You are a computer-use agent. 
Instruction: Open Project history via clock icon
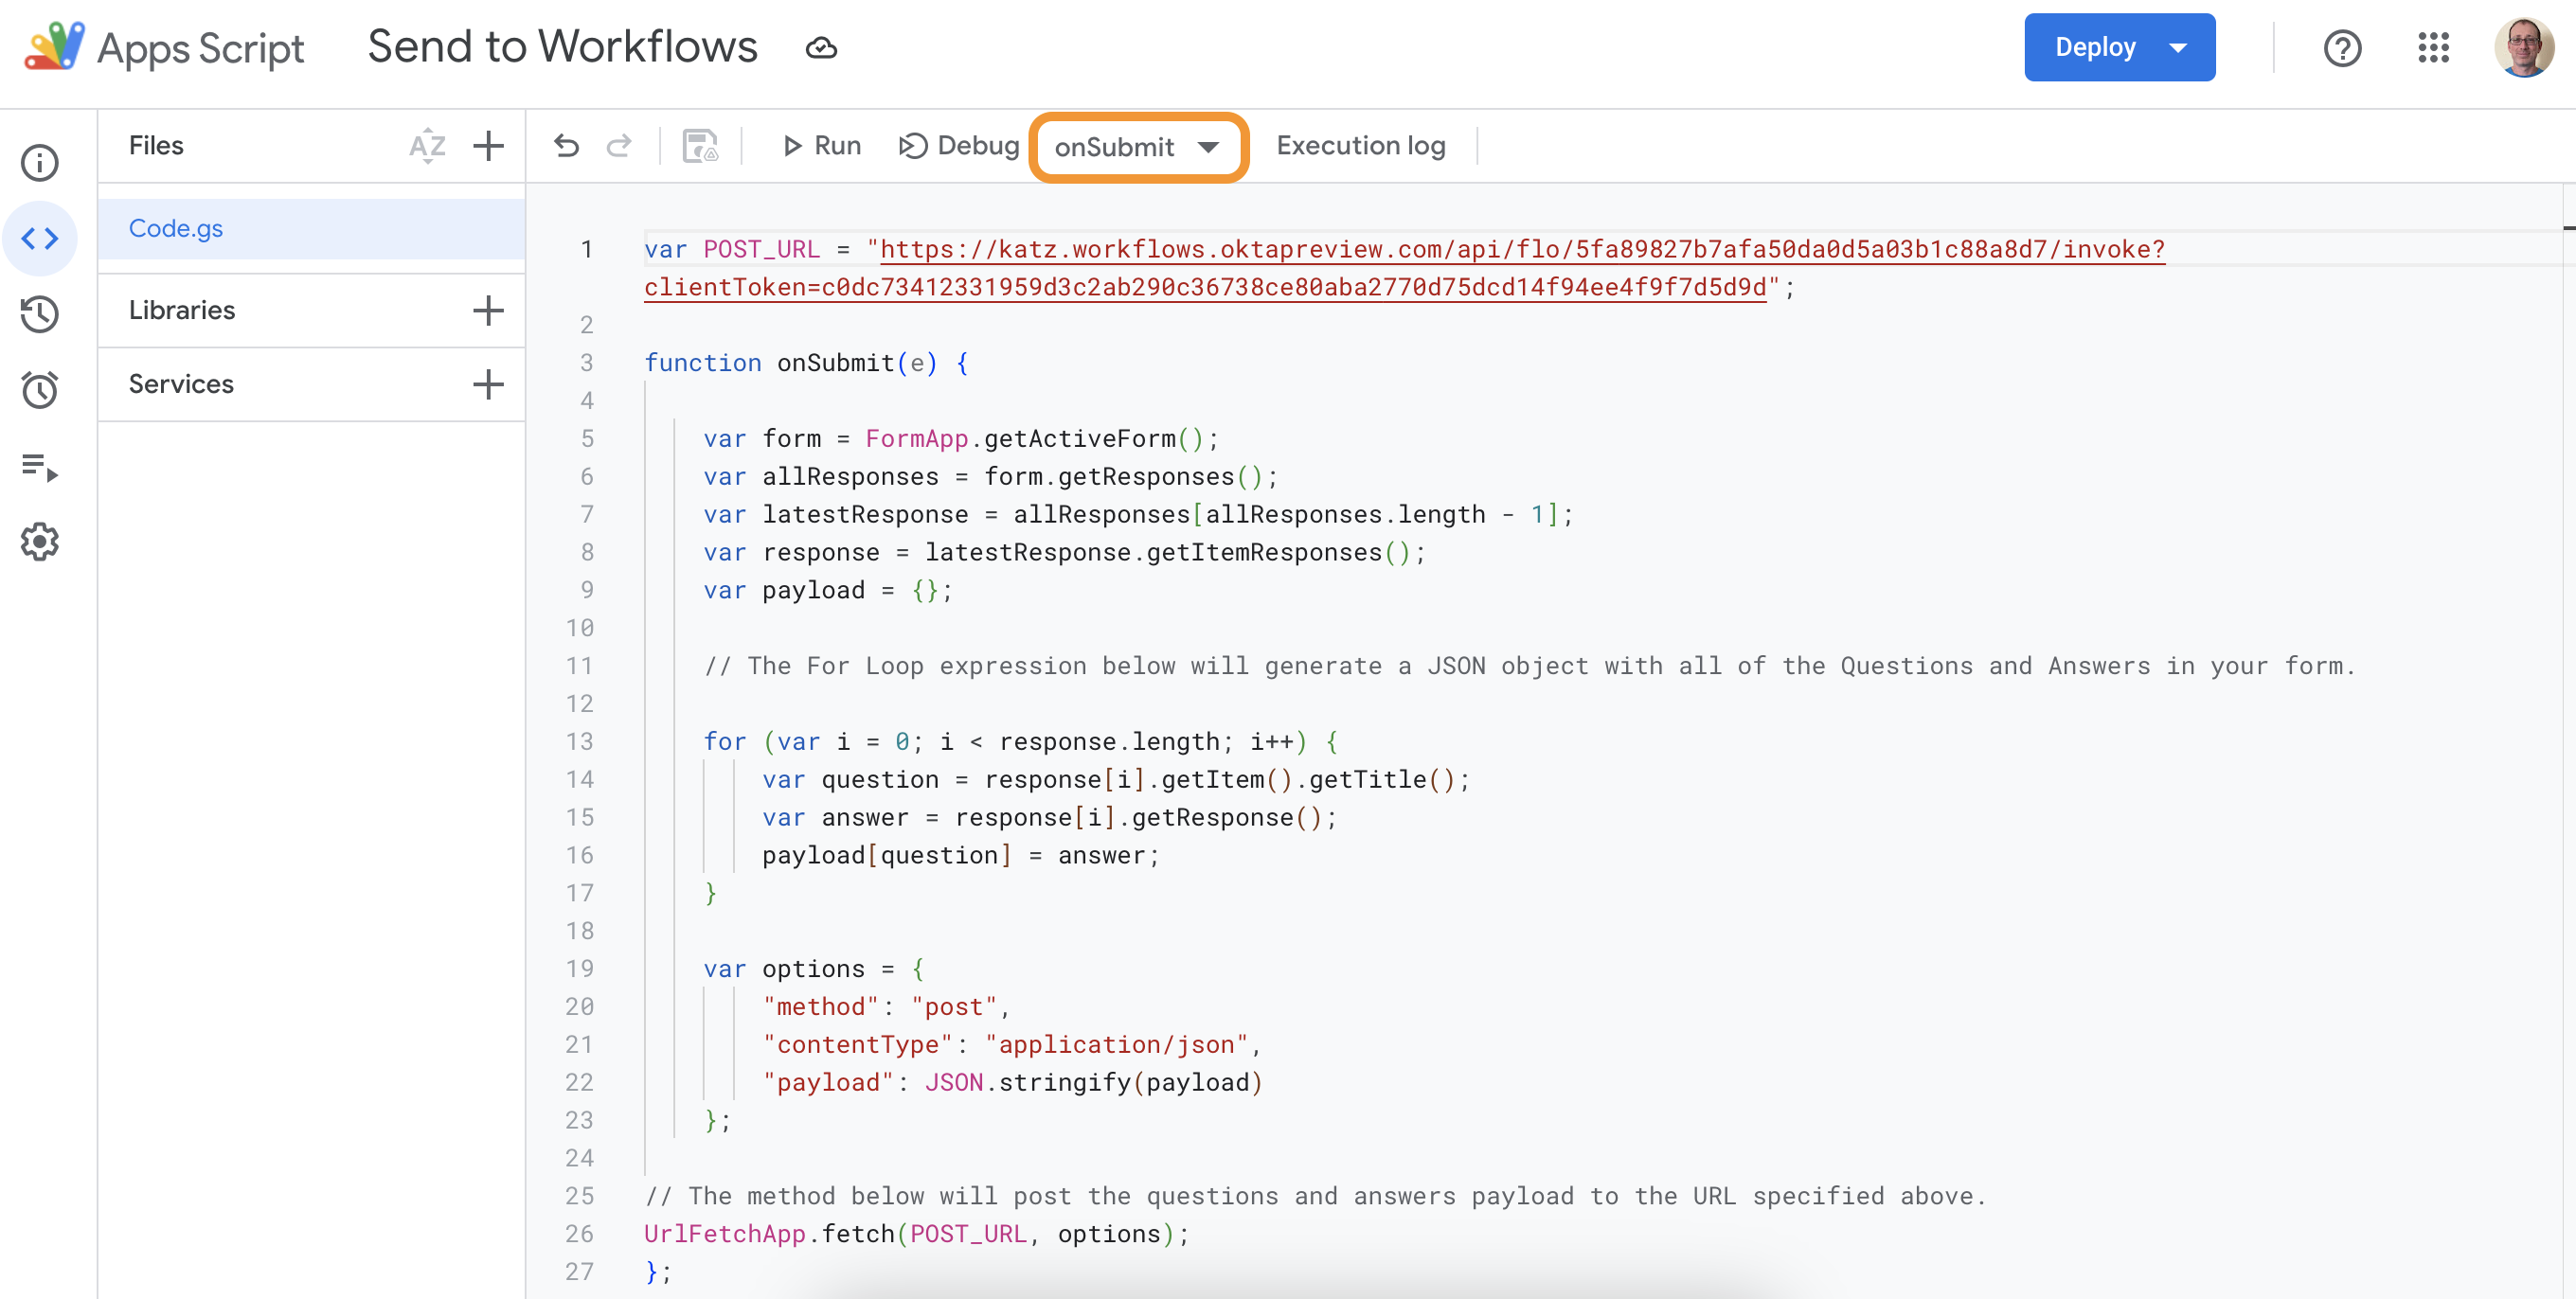[39, 314]
